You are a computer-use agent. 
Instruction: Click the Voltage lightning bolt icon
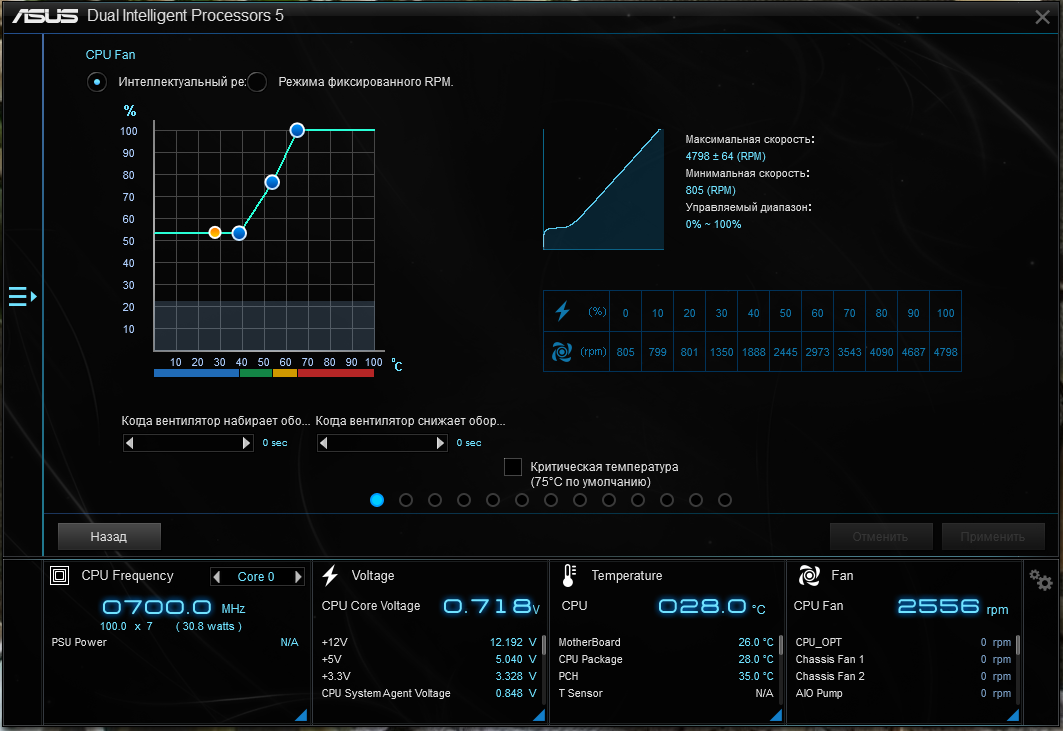coord(330,575)
